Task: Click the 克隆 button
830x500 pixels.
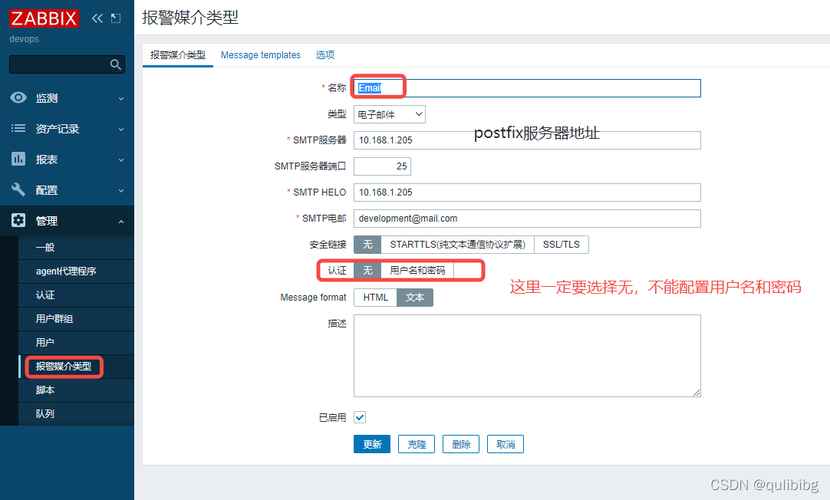Action: [417, 444]
